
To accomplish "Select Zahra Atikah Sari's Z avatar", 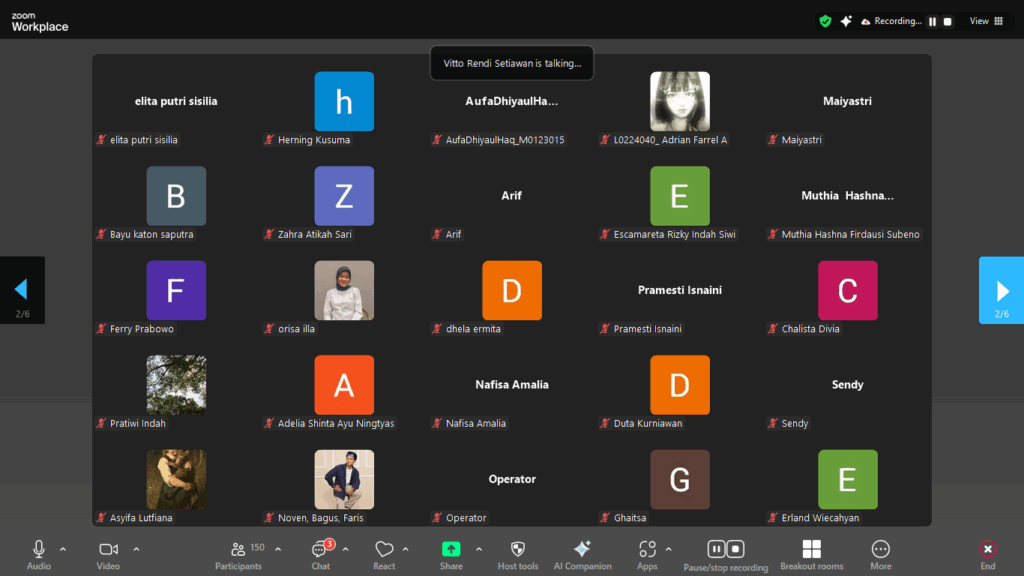I will point(344,196).
